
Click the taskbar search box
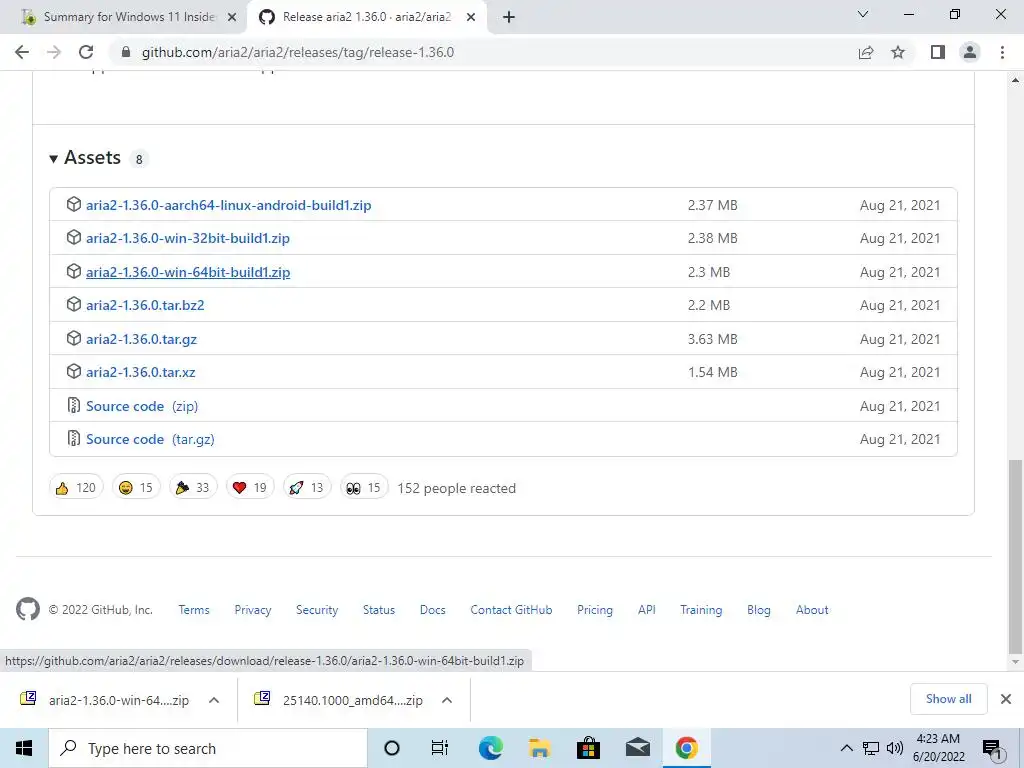point(208,748)
